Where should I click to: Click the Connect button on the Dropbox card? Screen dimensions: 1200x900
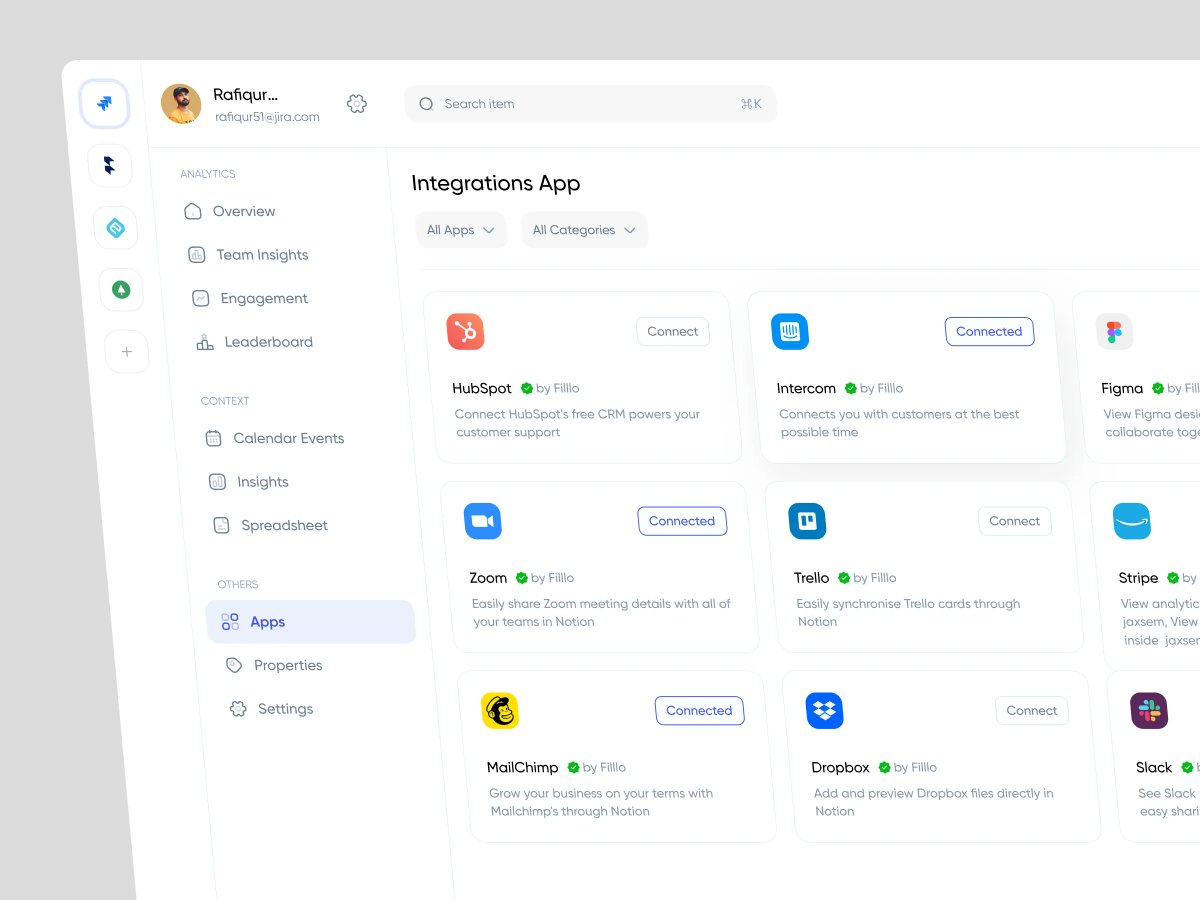pyautogui.click(x=1032, y=711)
